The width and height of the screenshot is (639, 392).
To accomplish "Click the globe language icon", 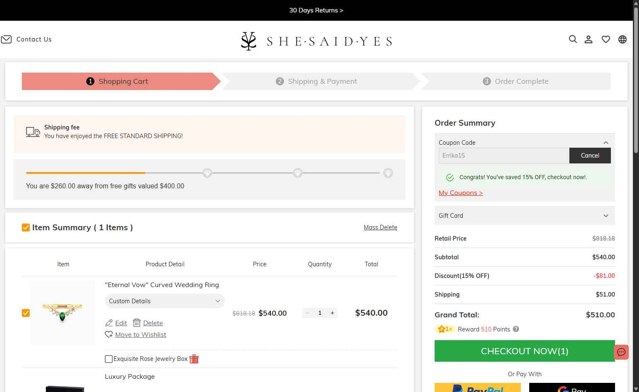I will tap(622, 40).
